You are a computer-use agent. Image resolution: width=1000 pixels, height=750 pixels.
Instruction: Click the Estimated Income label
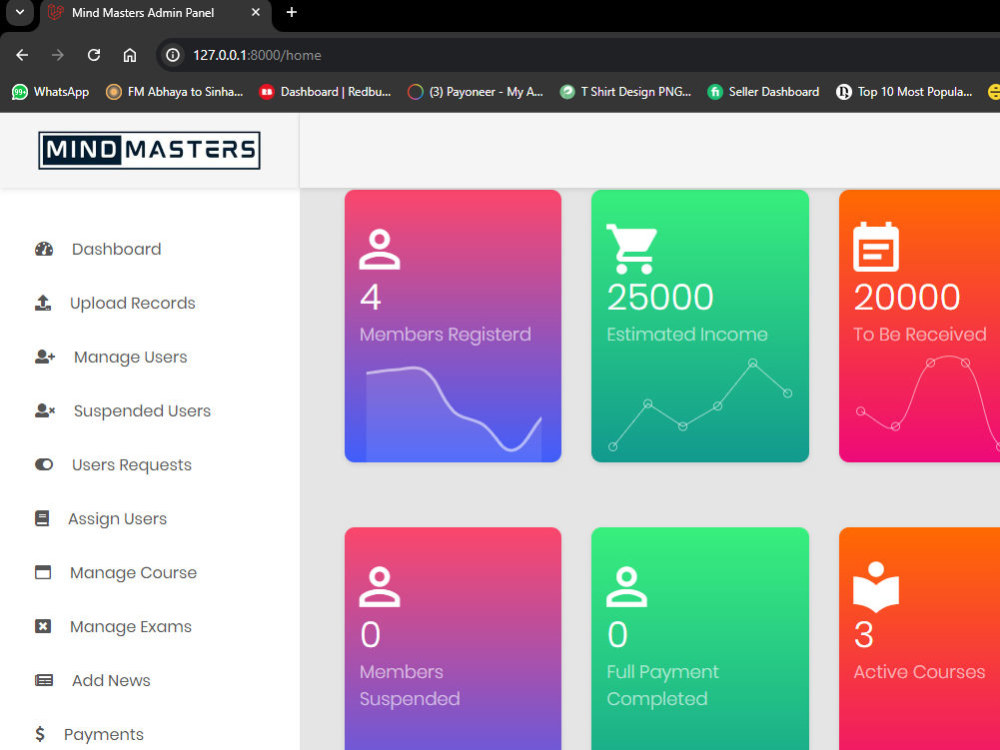(x=687, y=334)
